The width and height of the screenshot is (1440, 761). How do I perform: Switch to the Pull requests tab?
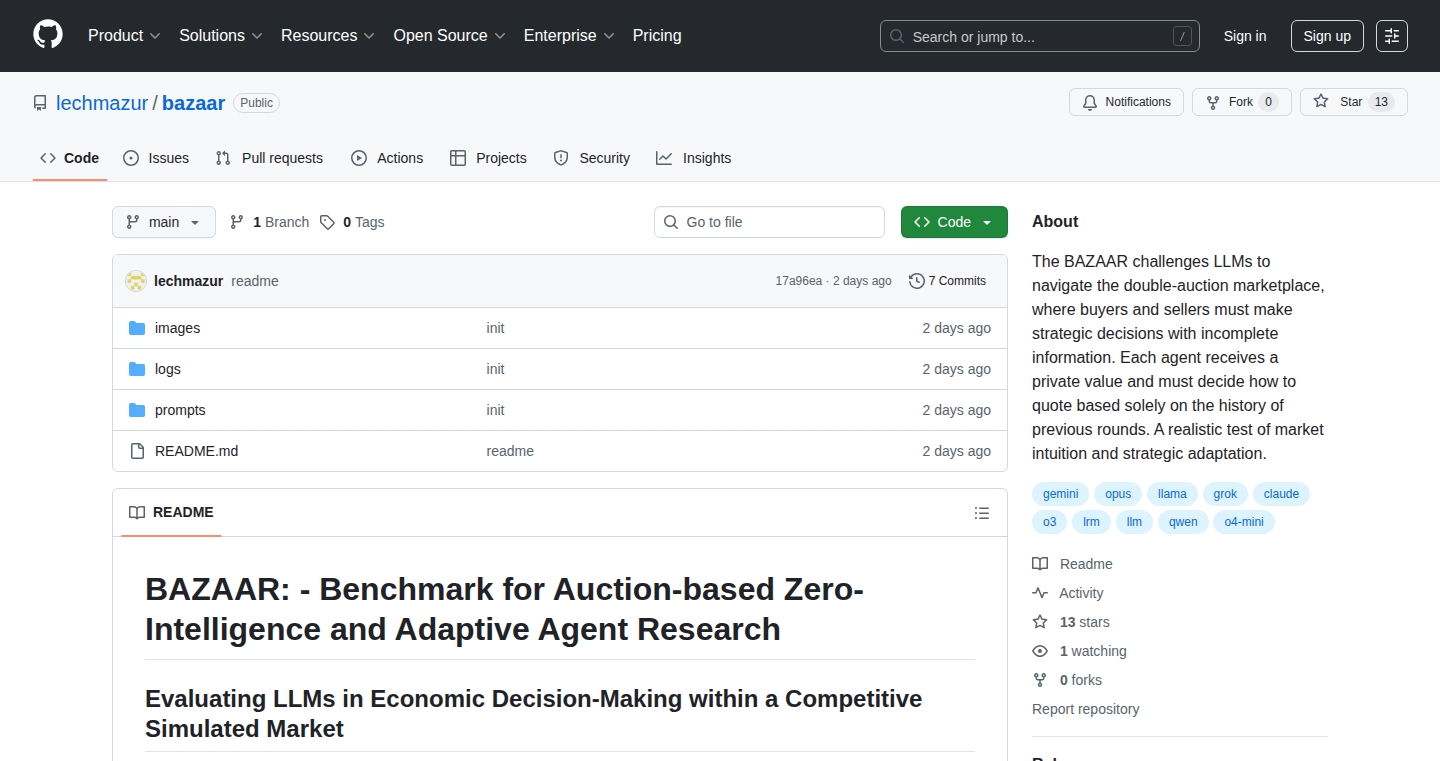pos(270,158)
